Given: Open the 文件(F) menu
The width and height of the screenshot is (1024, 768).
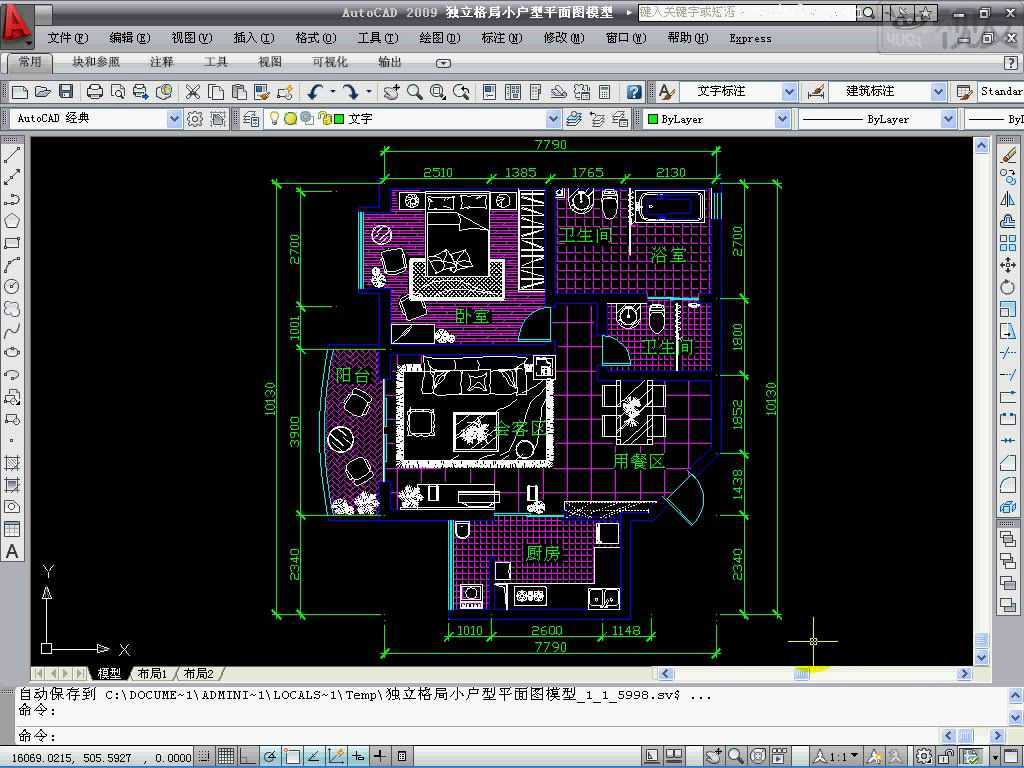Looking at the screenshot, I should tap(68, 38).
